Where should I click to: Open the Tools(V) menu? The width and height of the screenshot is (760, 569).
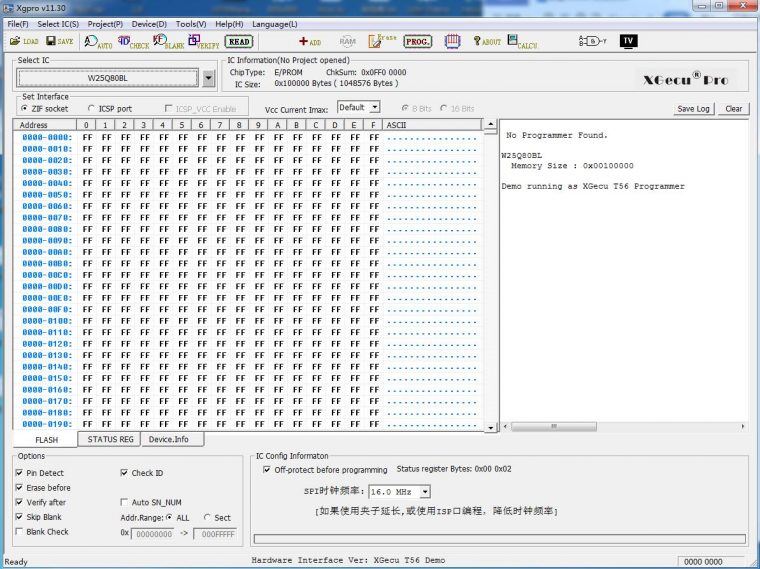[x=191, y=24]
